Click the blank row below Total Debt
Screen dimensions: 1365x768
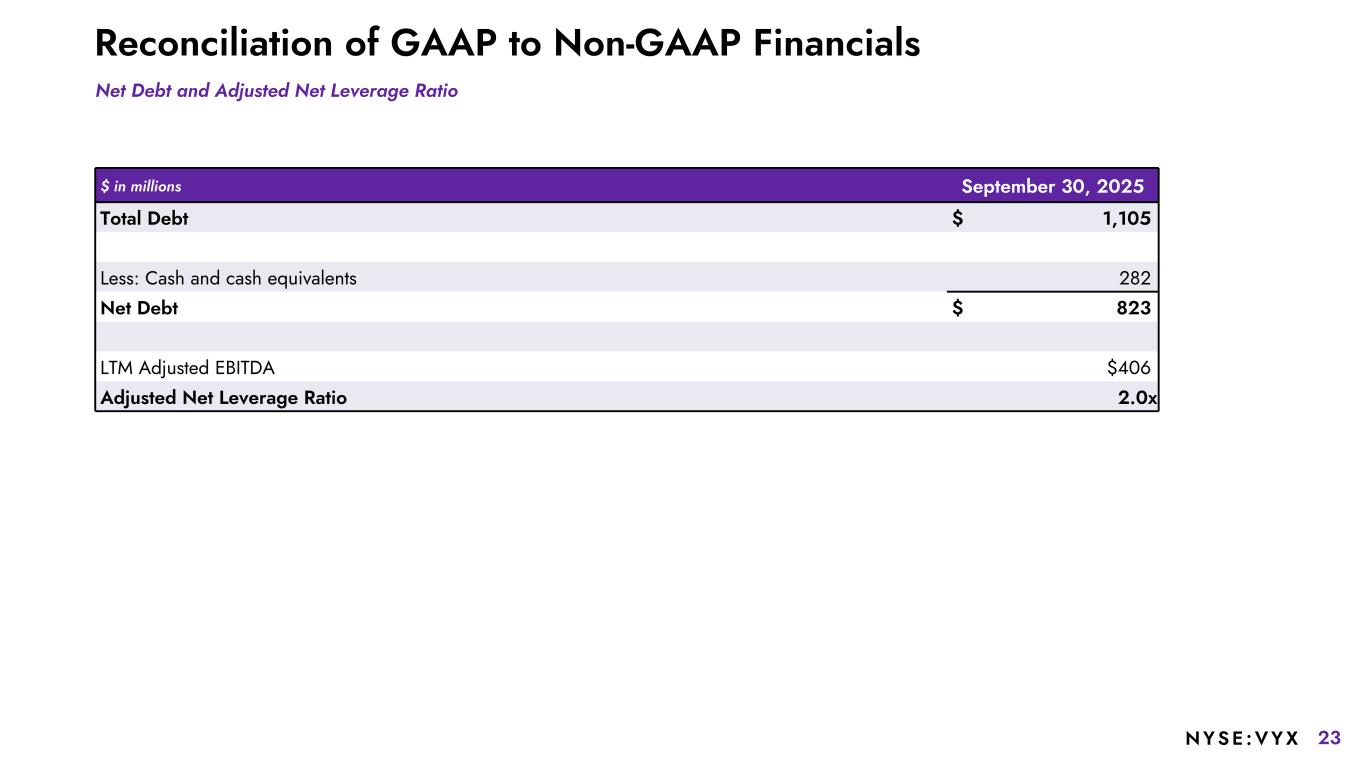coord(626,247)
